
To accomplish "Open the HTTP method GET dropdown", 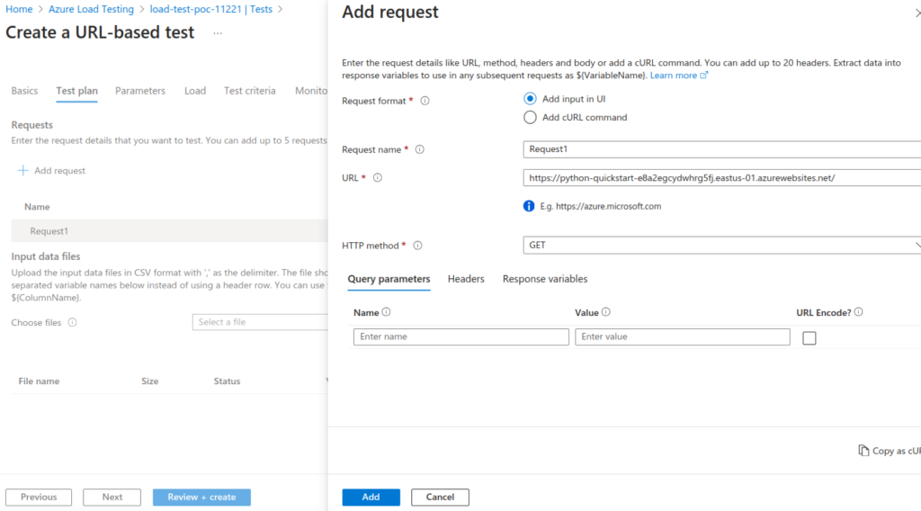I will pyautogui.click(x=722, y=246).
